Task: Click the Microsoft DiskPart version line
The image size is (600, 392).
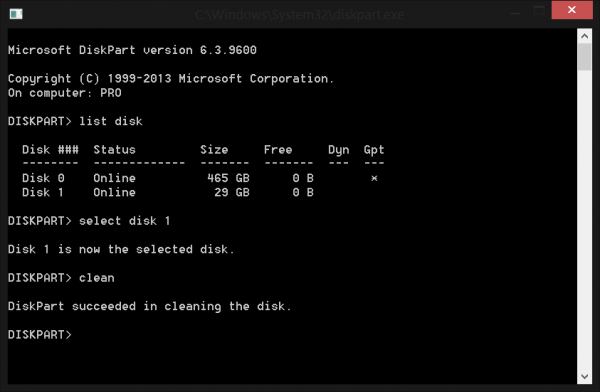Action: 132,50
